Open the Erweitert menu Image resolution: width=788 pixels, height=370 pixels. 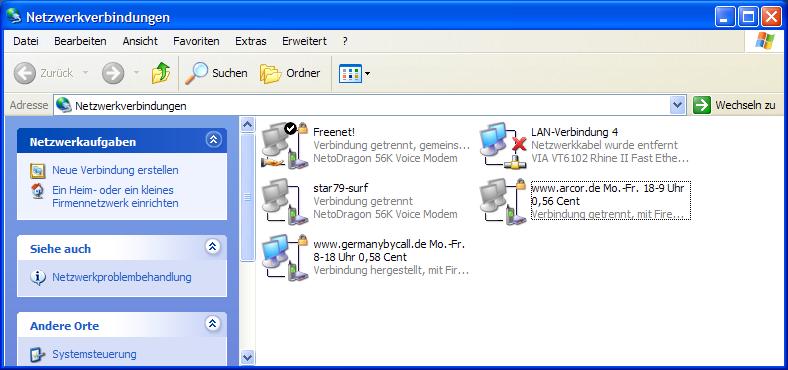(x=305, y=41)
